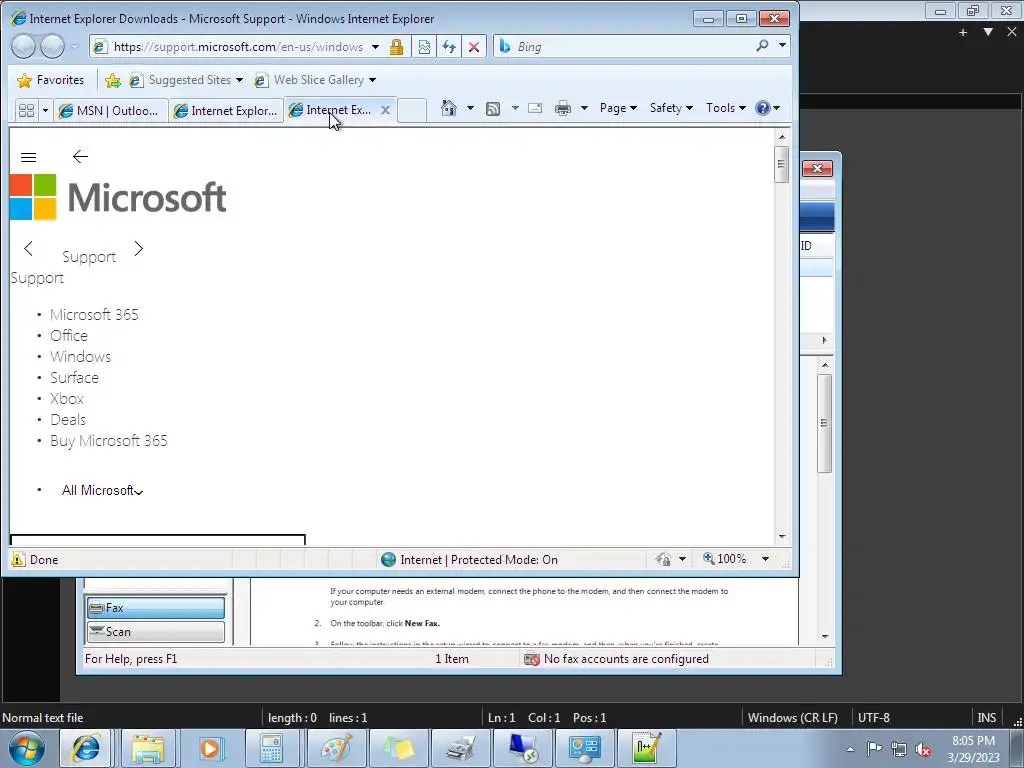The image size is (1024, 768).
Task: Open the Page menu
Action: coord(618,108)
